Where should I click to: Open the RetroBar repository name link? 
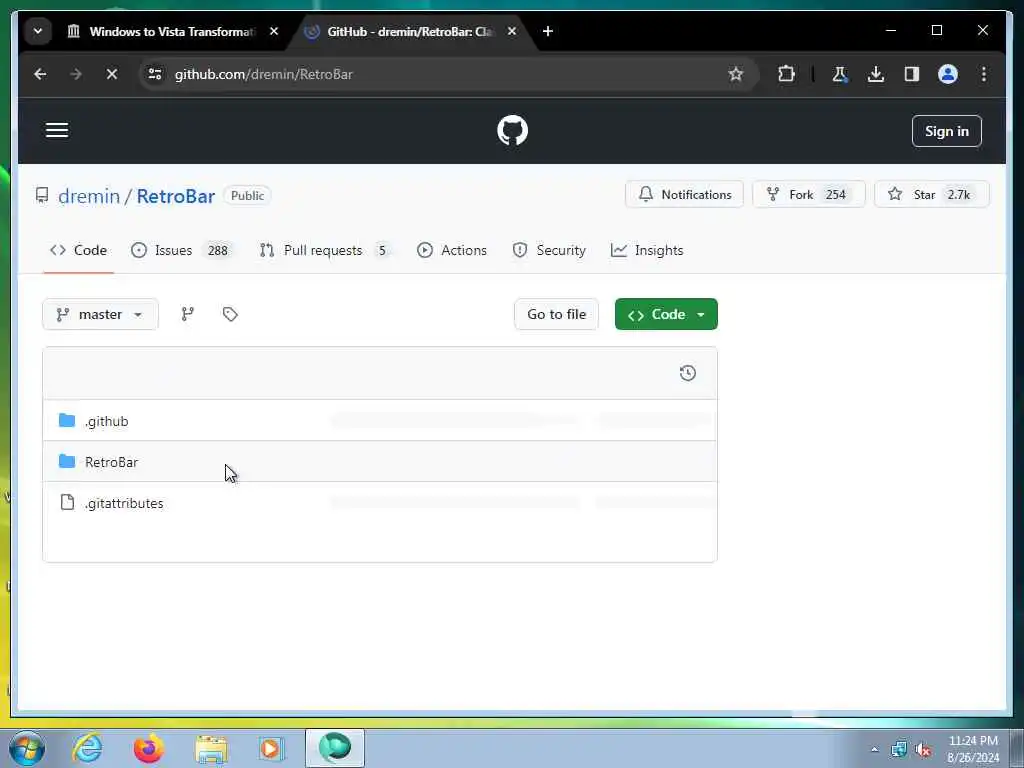click(175, 196)
